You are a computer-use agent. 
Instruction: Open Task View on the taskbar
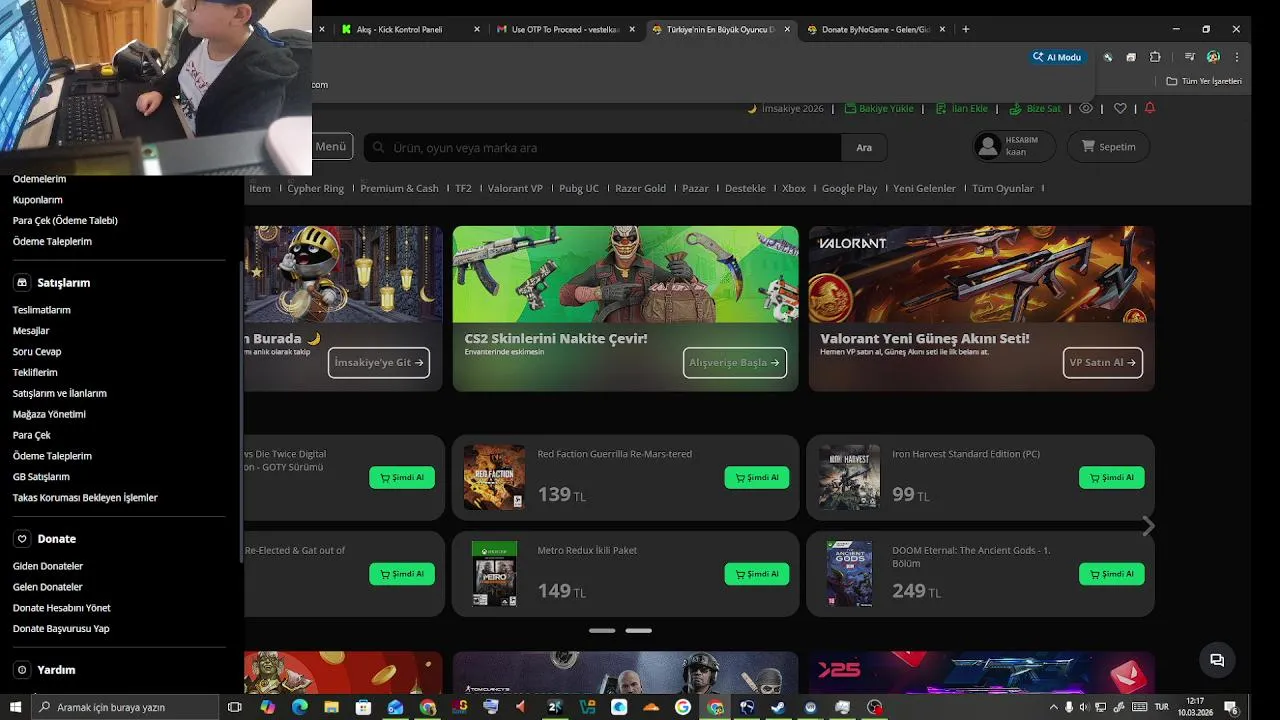(235, 707)
